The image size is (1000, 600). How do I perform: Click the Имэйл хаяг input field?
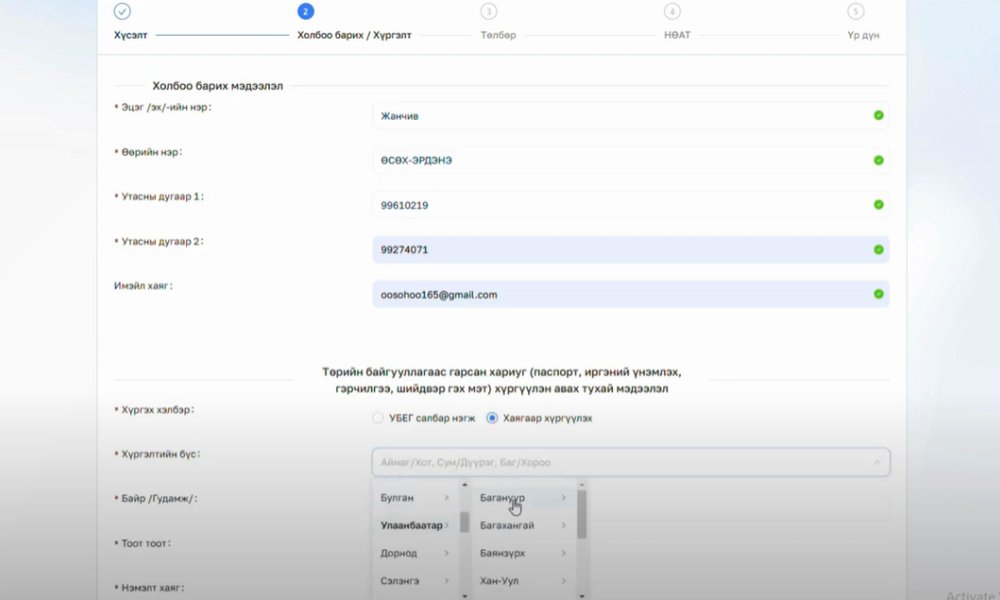click(631, 294)
